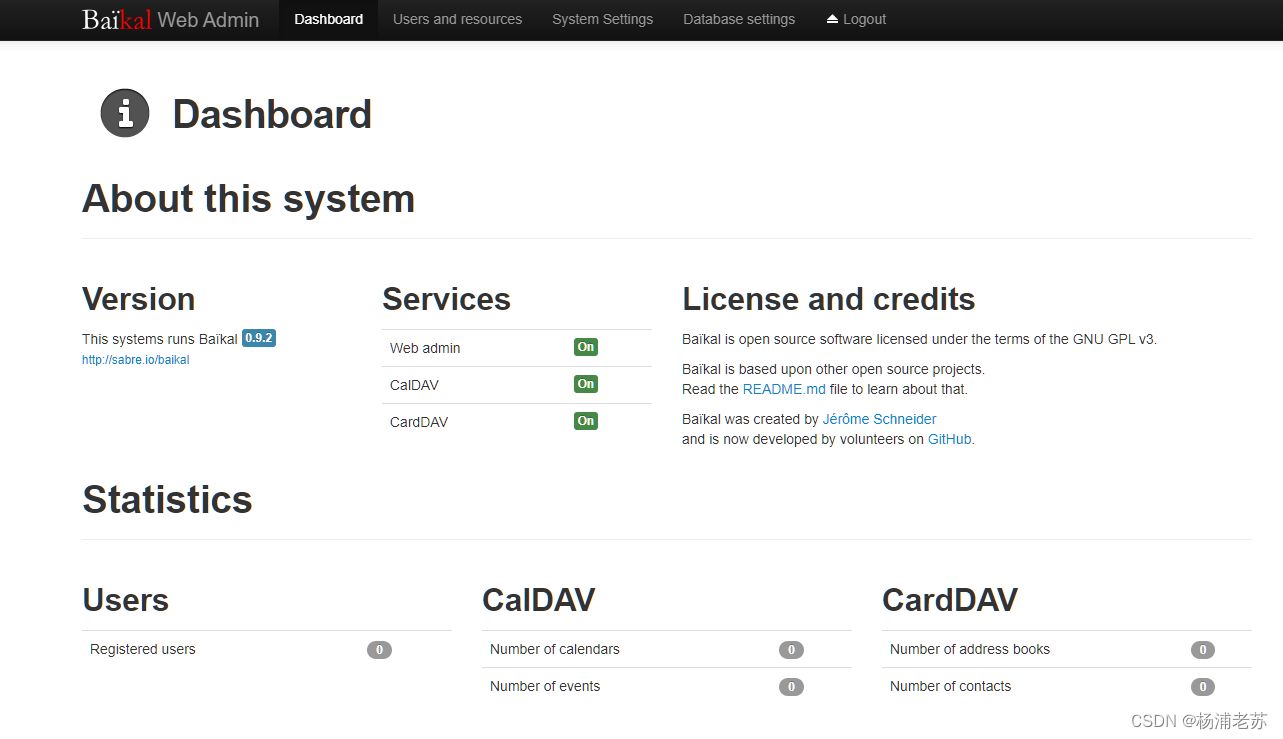Click the Baïkal Web Admin brand logo

tap(170, 19)
